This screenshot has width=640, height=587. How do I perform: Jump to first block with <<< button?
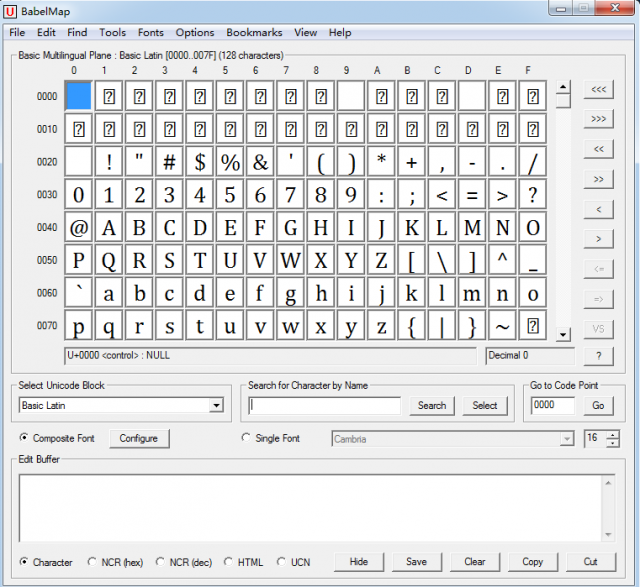pos(598,89)
